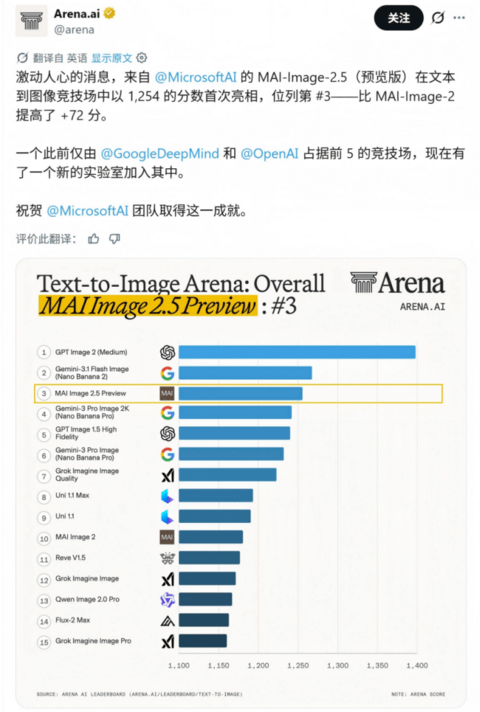Image resolution: width=480 pixels, height=712 pixels.
Task: Click the Arena logo in the chart image
Action: (x=397, y=283)
